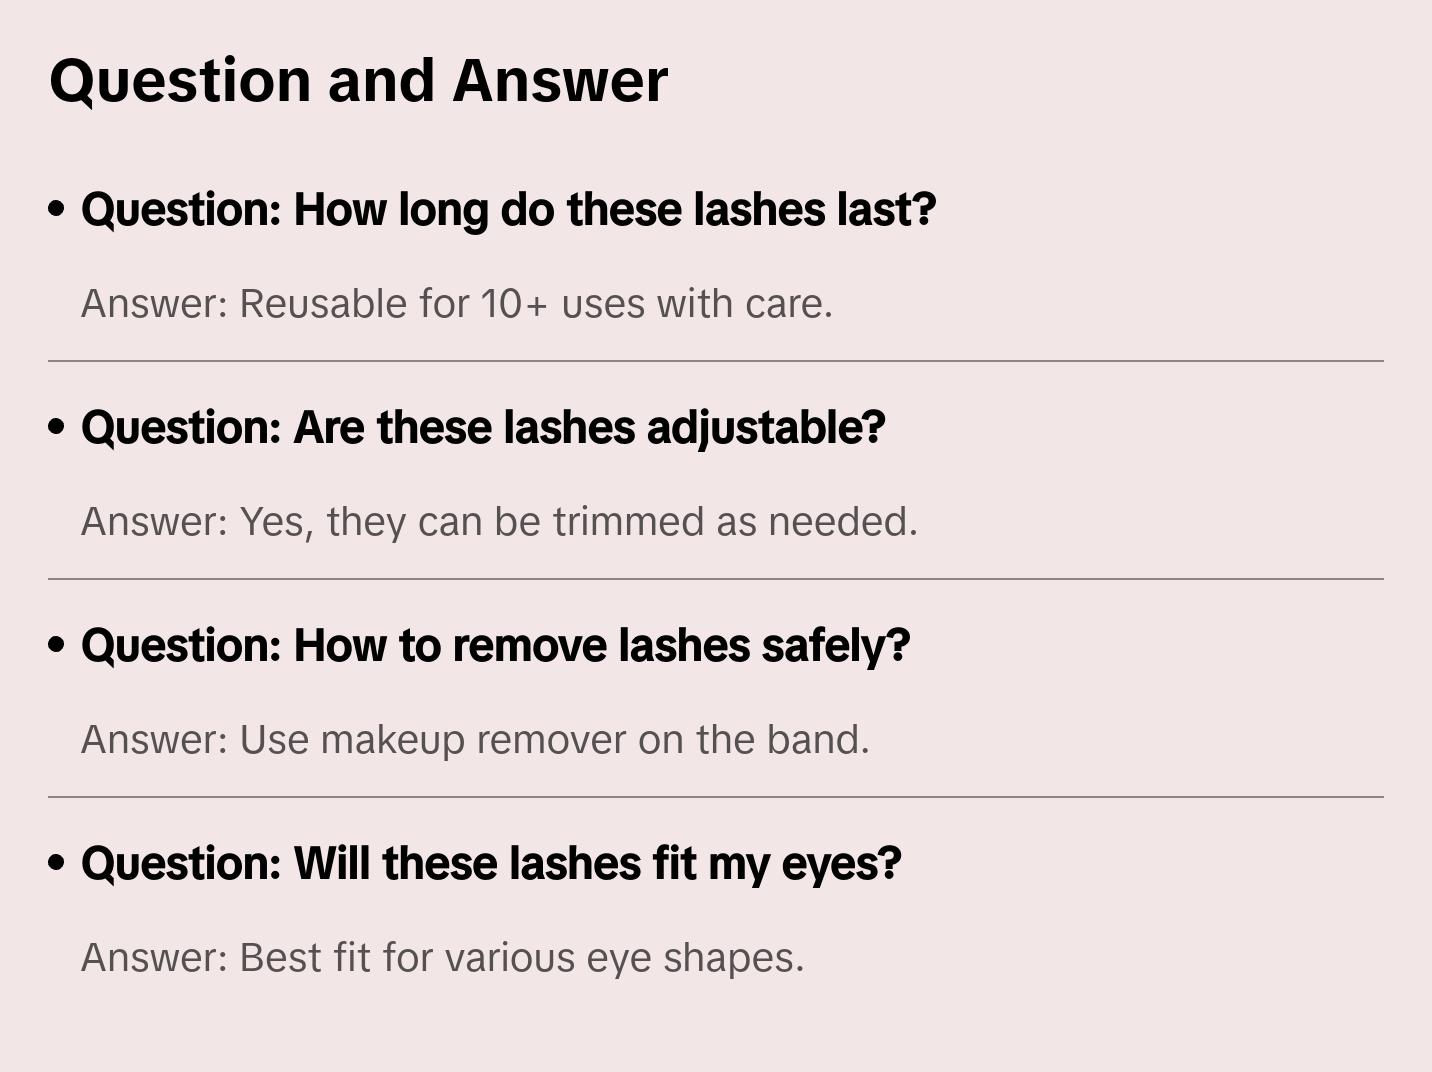Click the bullet before "How to remove lashes safely?"
Viewport: 1432px width, 1072px height.
coord(57,646)
